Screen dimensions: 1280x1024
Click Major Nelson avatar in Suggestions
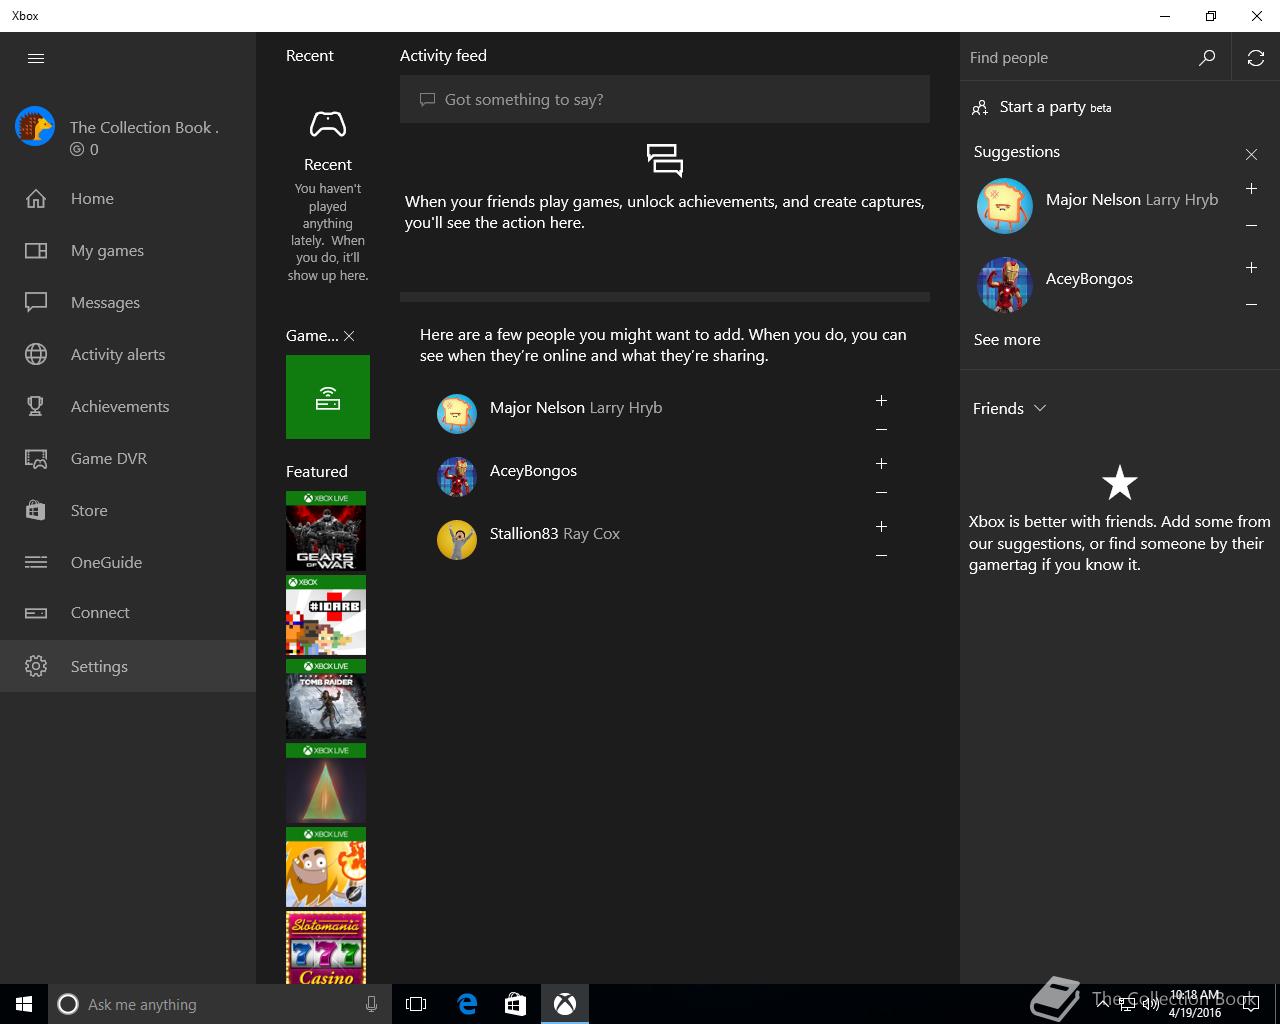tap(1005, 206)
